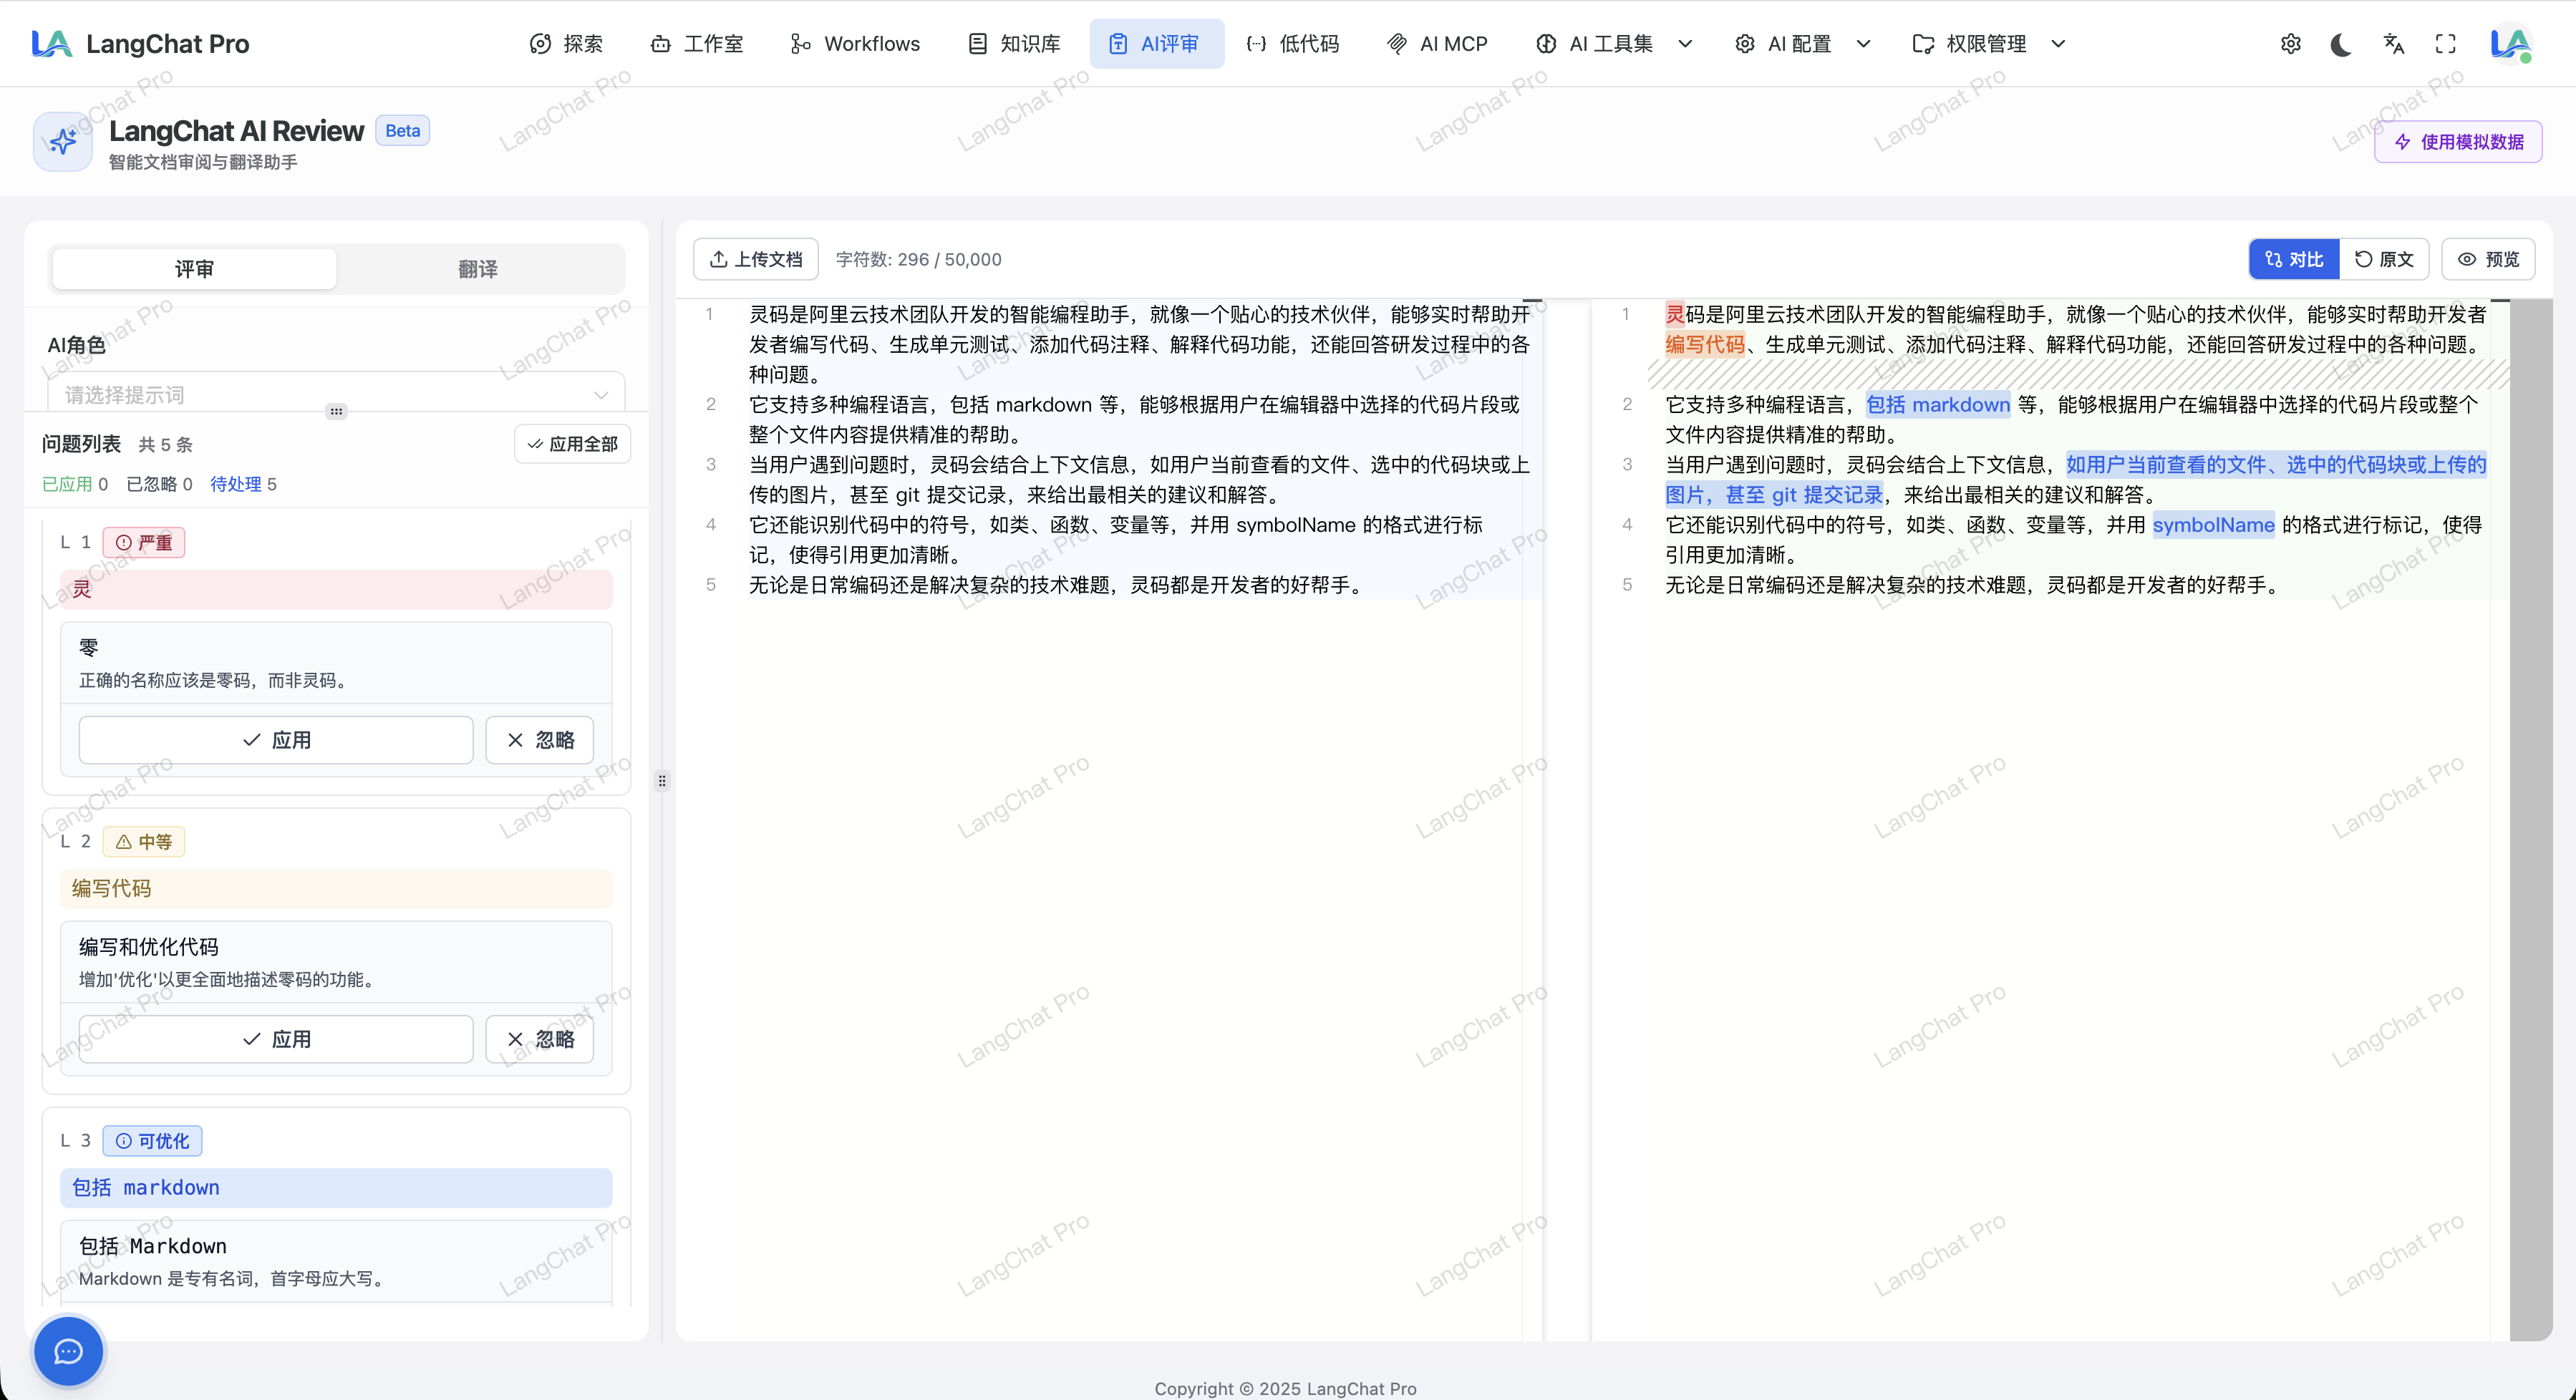This screenshot has height=1400, width=2576.
Task: Ignore the 编写代码 issue suggestion
Action: pyautogui.click(x=540, y=1039)
